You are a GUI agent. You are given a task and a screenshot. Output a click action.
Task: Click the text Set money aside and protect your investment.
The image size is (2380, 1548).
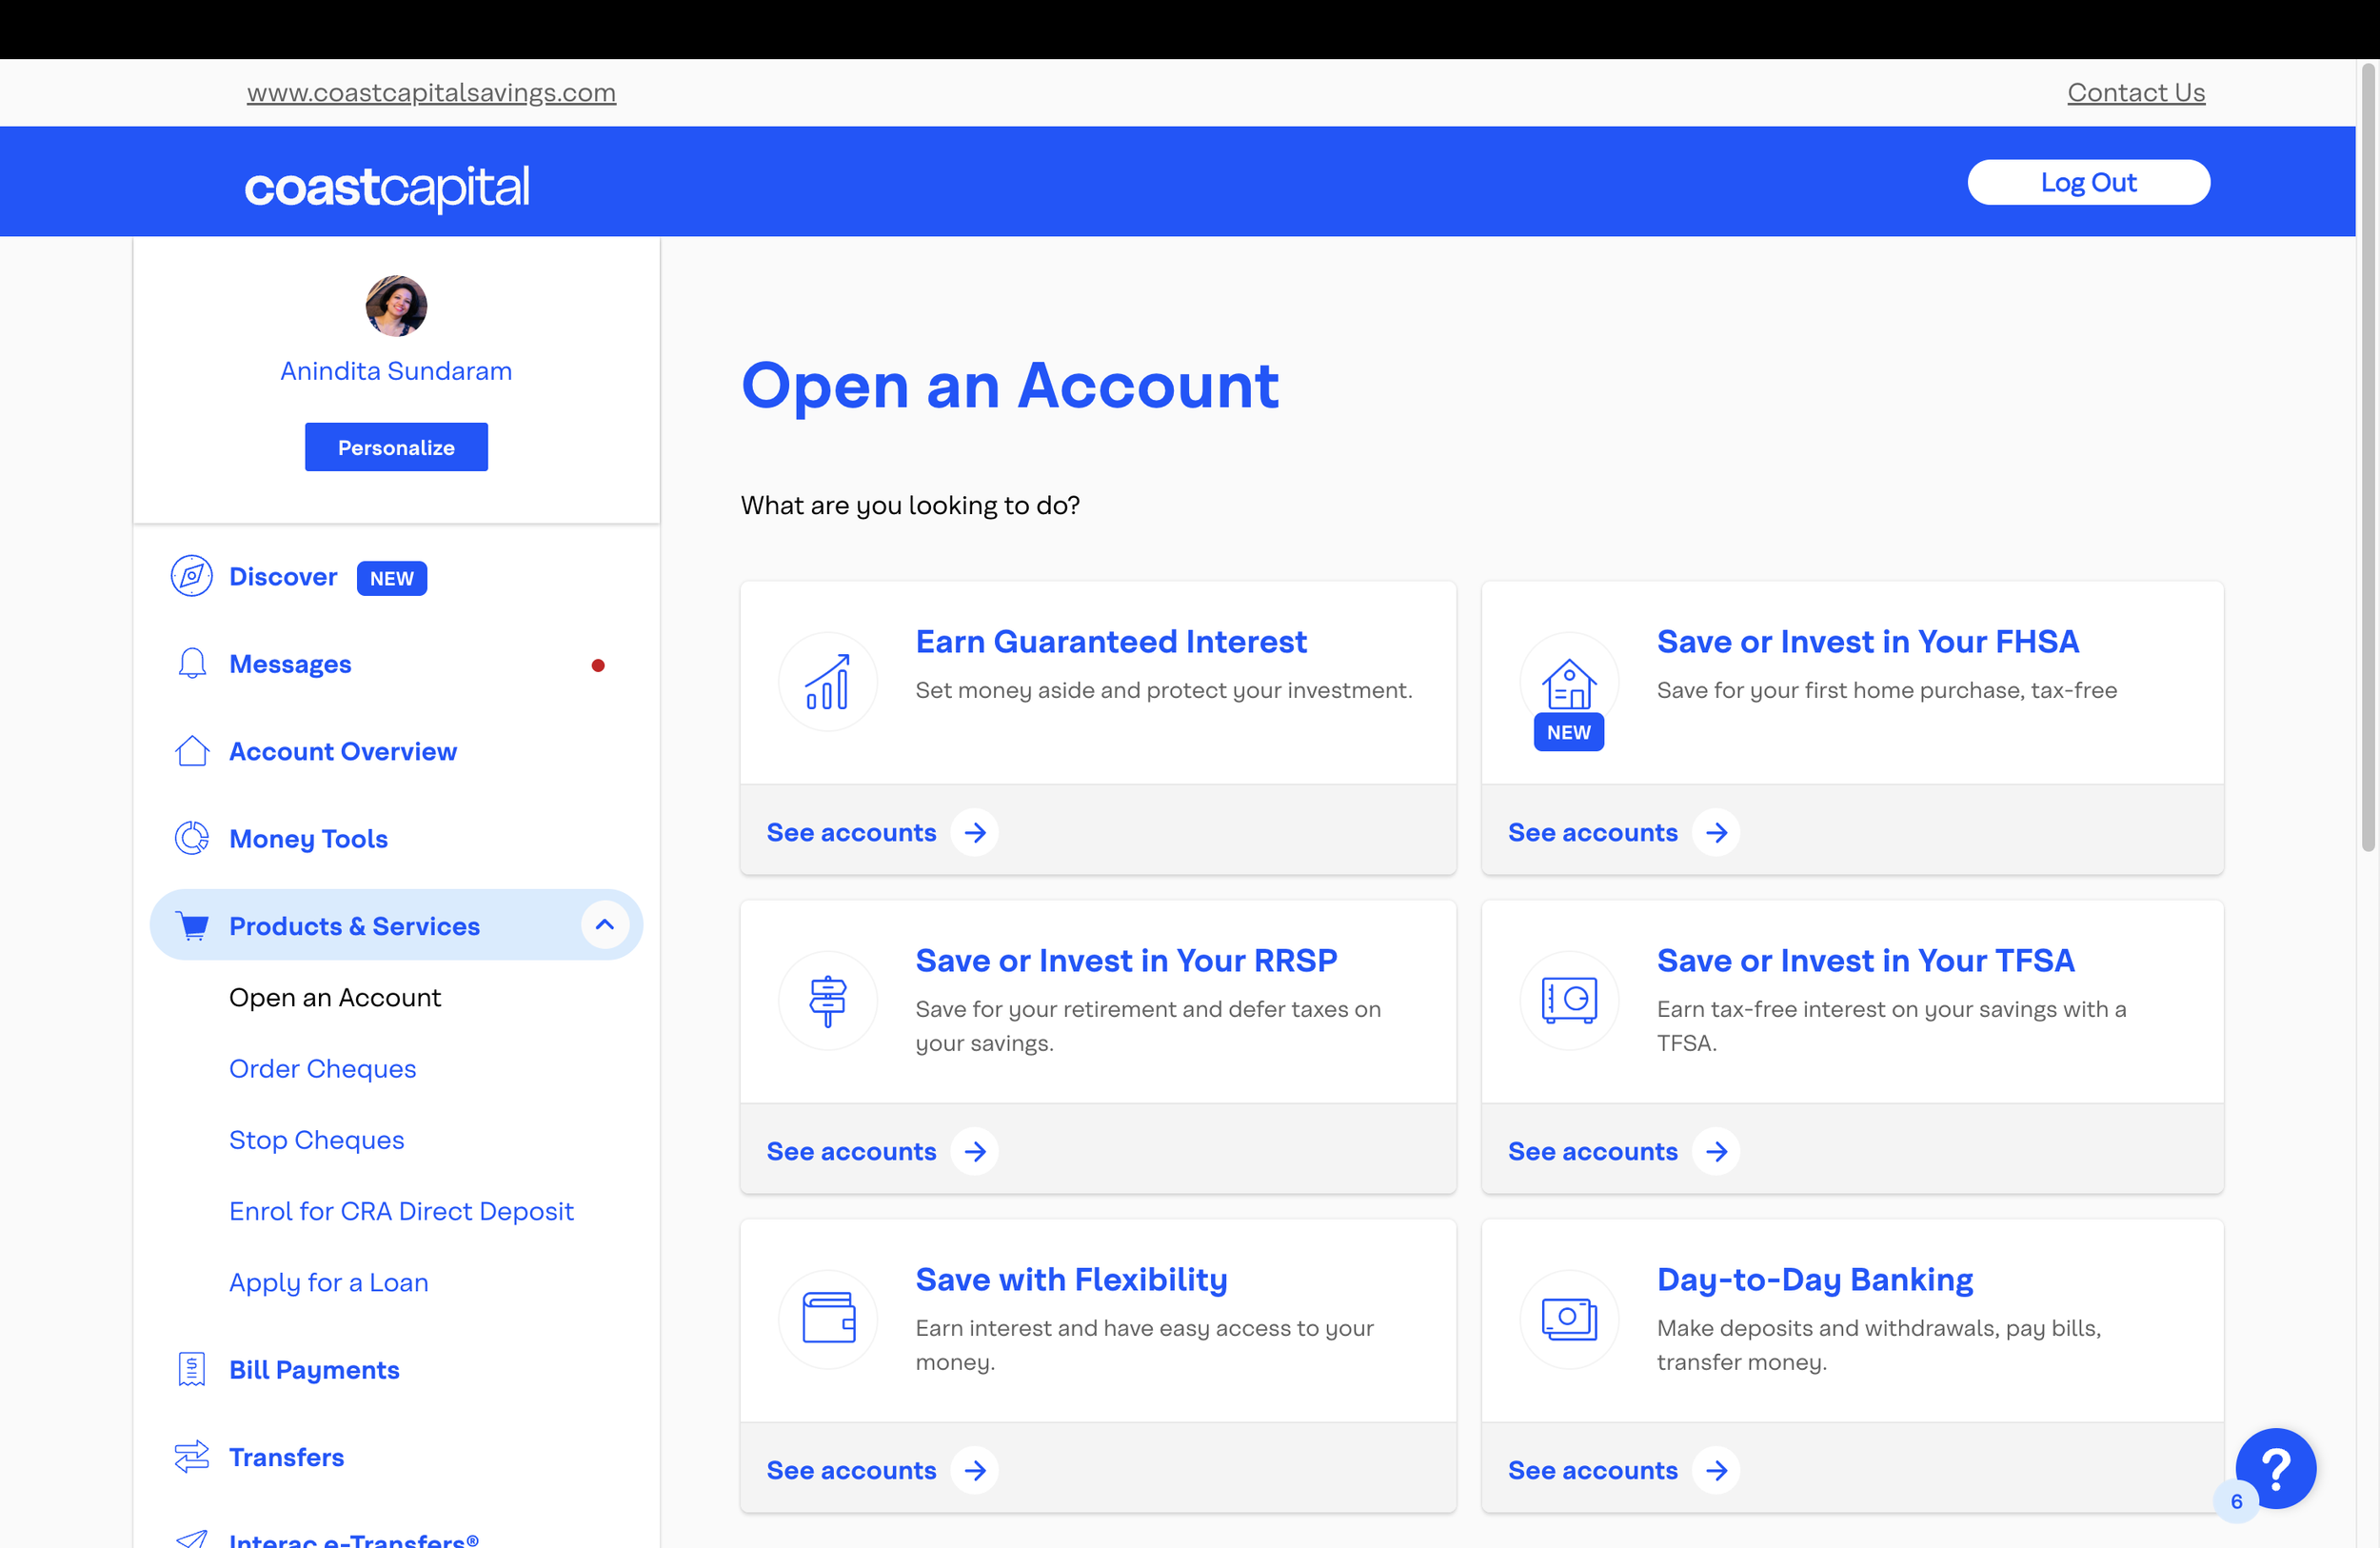click(x=1164, y=691)
